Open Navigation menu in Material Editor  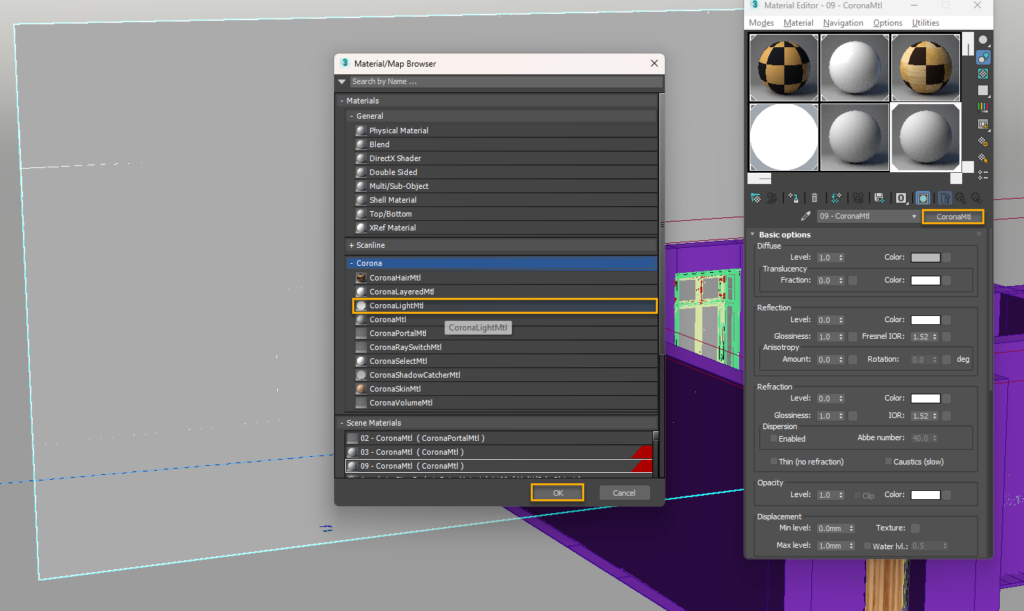tap(843, 23)
